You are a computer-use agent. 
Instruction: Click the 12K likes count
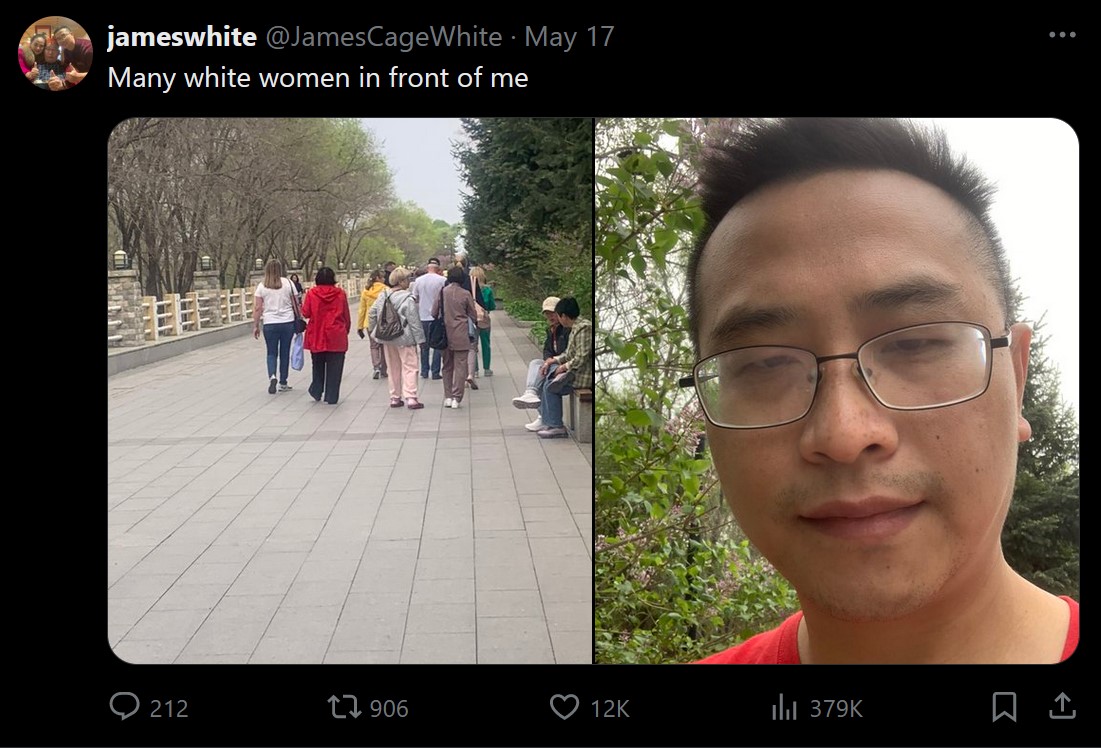click(609, 708)
